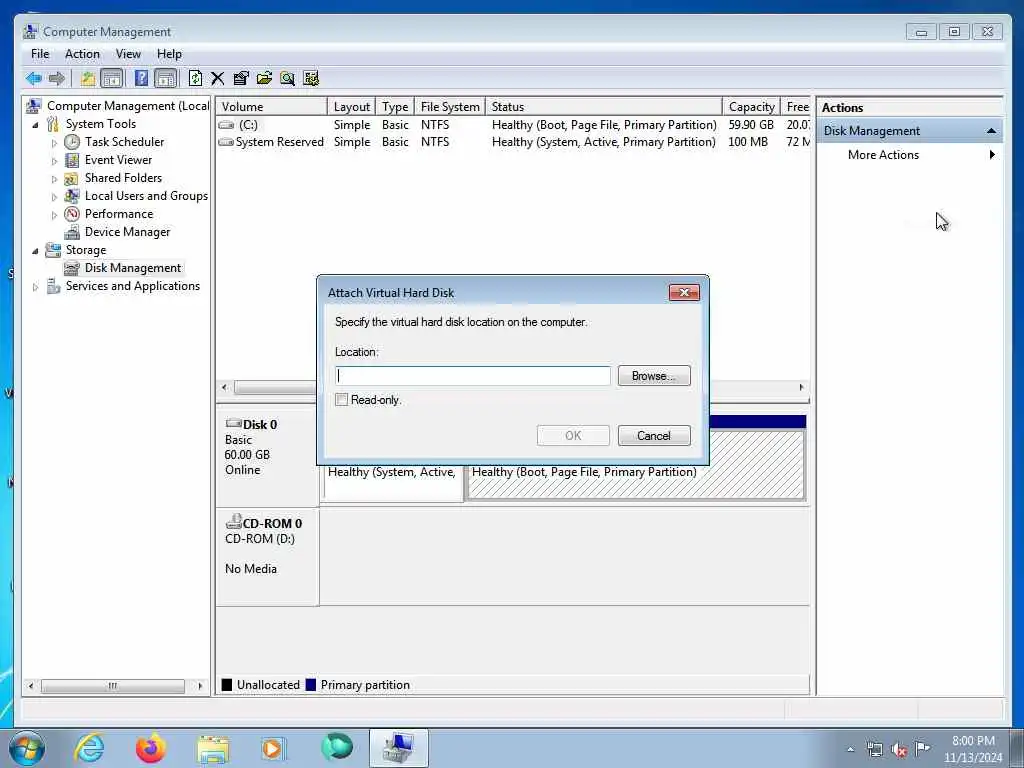Select Shared Folders in the tree

tap(123, 178)
